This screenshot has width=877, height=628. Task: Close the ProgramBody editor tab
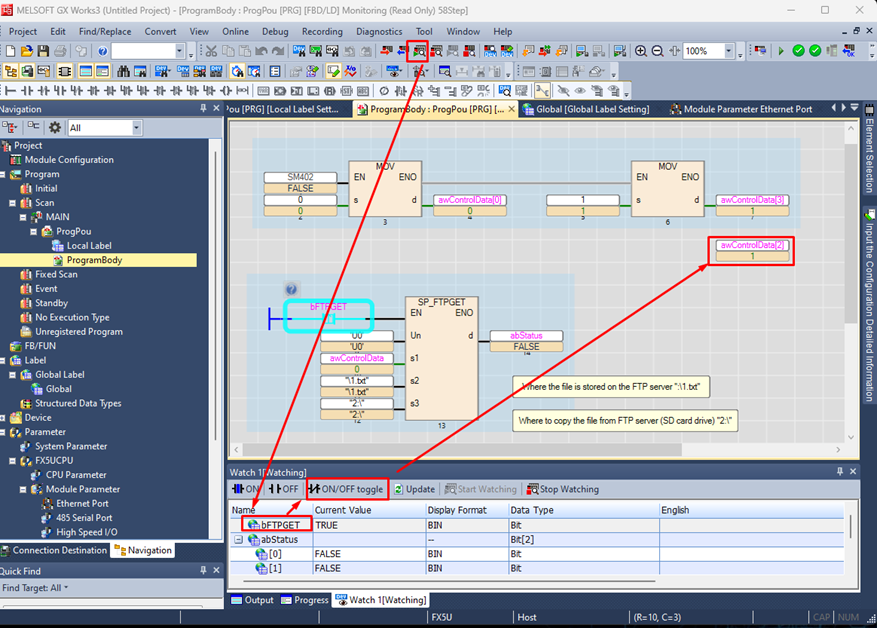pyautogui.click(x=511, y=109)
